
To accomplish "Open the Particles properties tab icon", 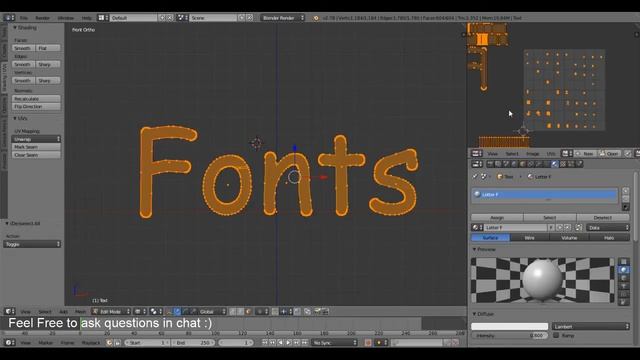I will coord(571,164).
